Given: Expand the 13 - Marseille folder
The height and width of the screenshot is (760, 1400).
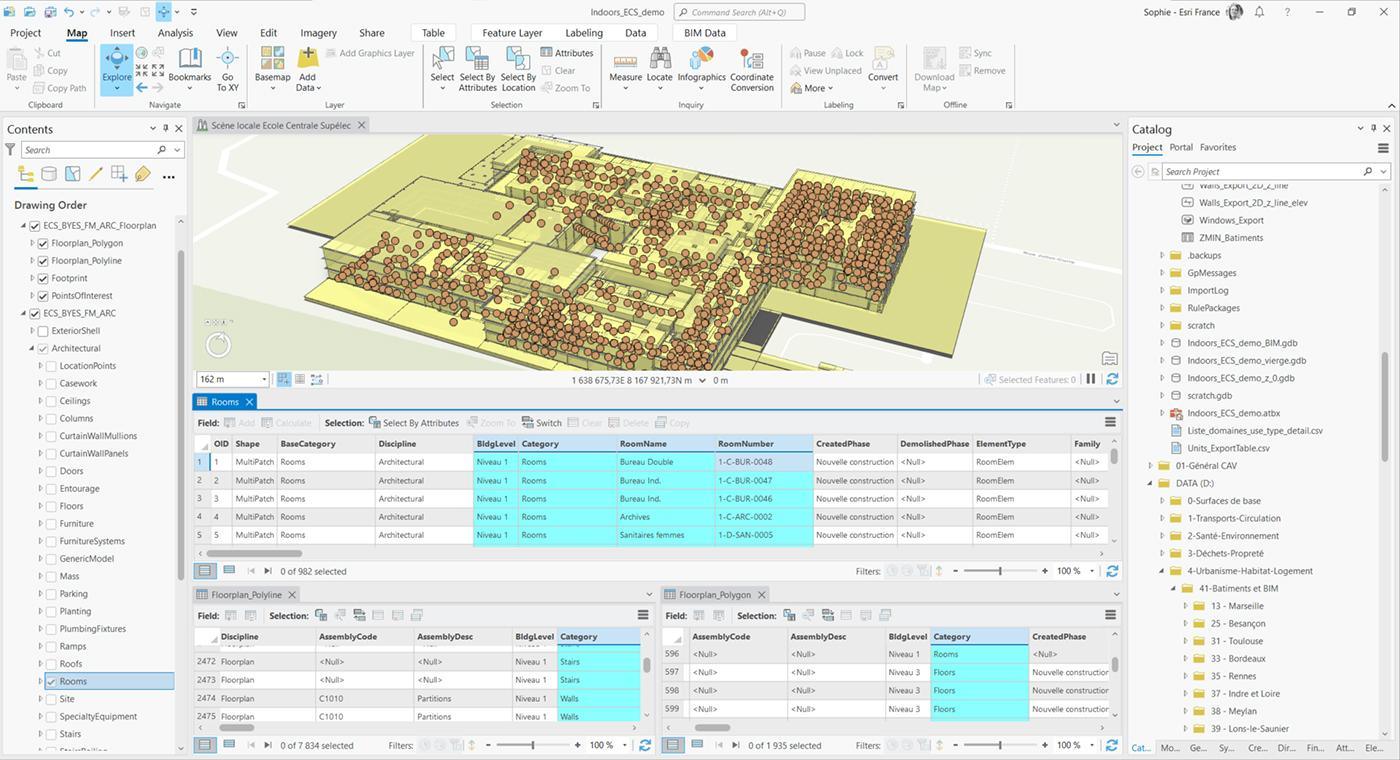Looking at the screenshot, I should 1186,606.
